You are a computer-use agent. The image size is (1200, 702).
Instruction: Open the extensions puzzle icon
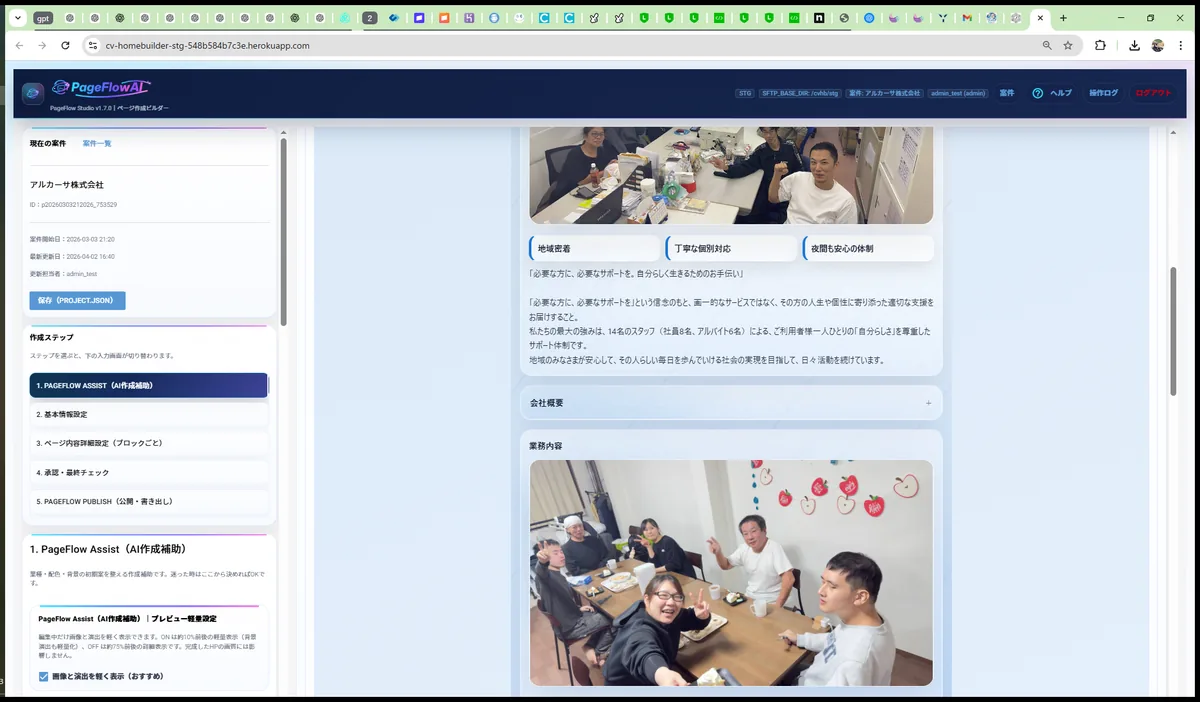pyautogui.click(x=1100, y=45)
